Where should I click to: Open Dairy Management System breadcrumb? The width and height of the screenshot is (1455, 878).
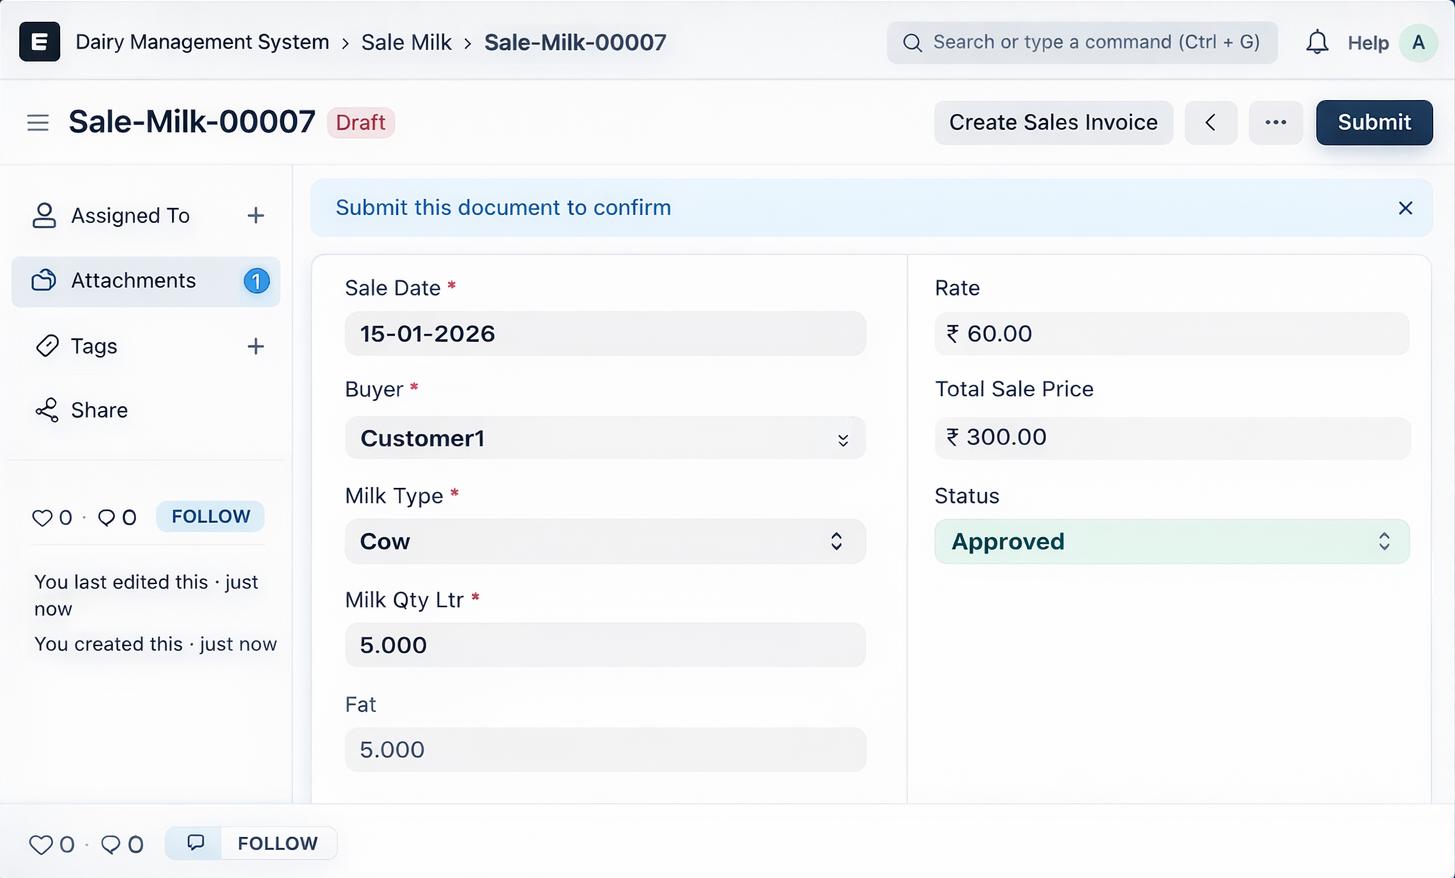pyautogui.click(x=202, y=42)
